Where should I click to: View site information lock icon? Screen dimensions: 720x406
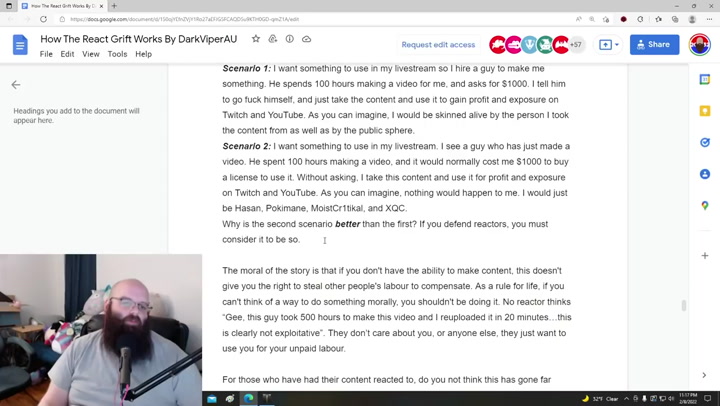tap(62, 19)
